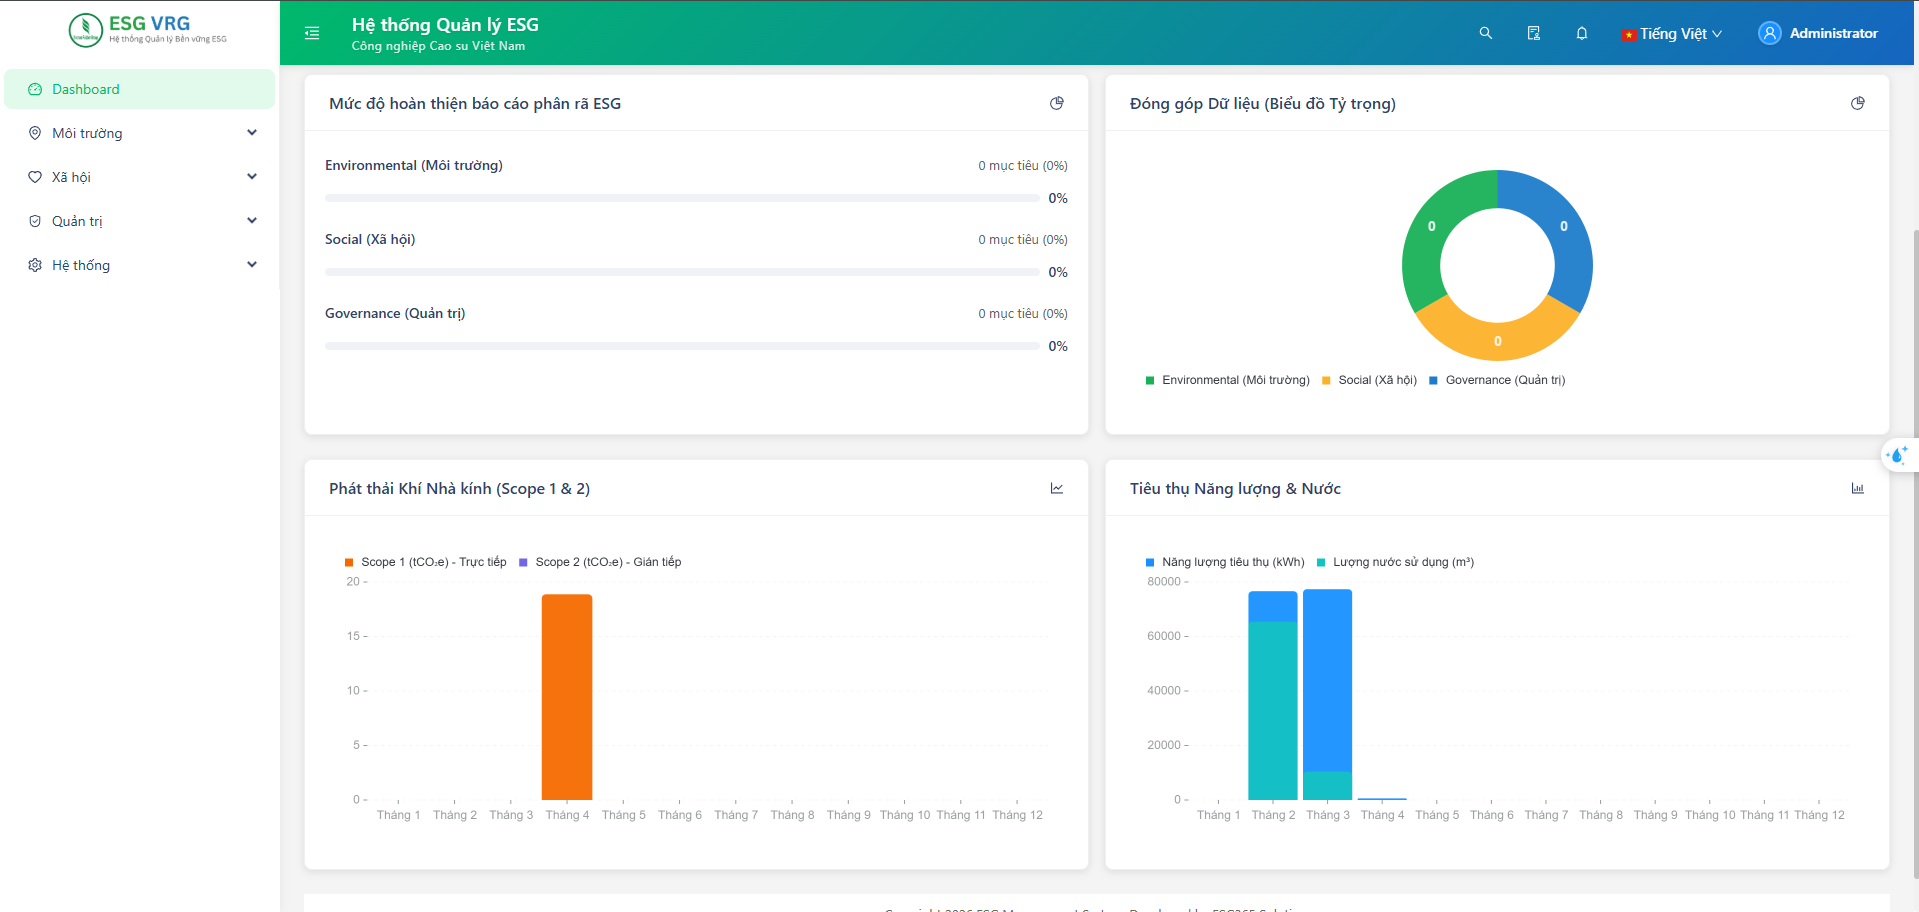Click bar chart icon on Tiêu thụ Năng lượng card
This screenshot has width=1919, height=912.
1858,488
